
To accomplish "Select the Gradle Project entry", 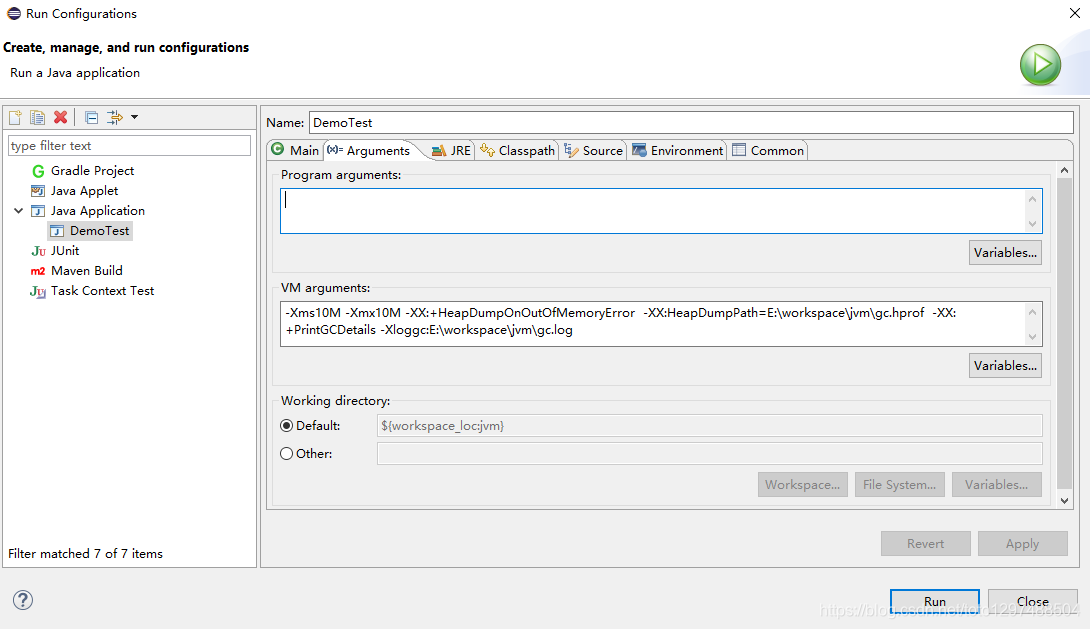I will (92, 170).
